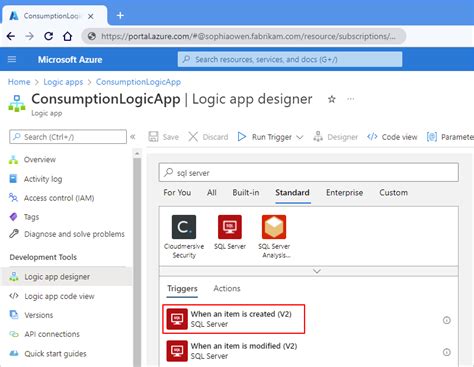Select the Enterprise tab
Image resolution: width=474 pixels, height=367 pixels.
pyautogui.click(x=344, y=193)
